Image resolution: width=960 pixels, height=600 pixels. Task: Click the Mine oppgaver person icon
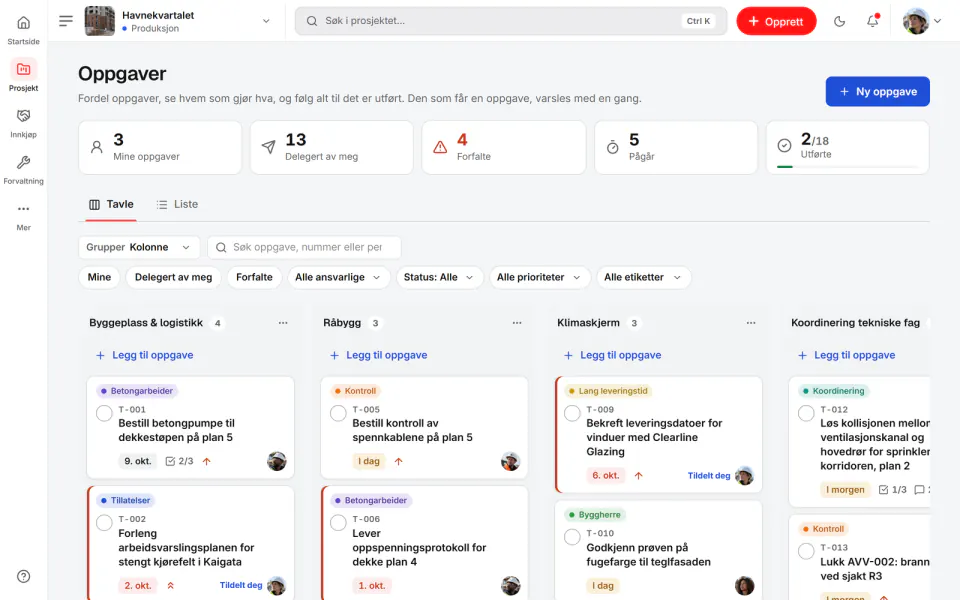[97, 147]
